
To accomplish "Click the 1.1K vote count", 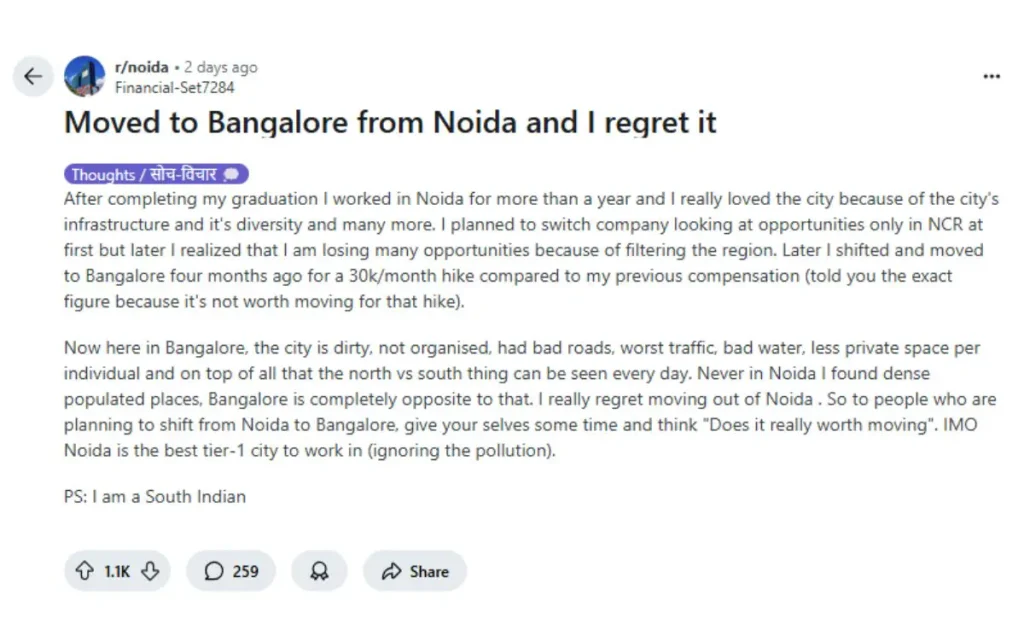I will click(x=117, y=572).
